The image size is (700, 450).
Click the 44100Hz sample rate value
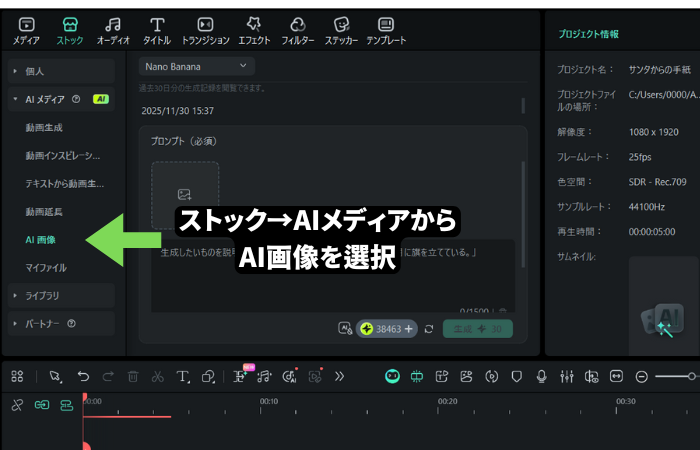(647, 207)
